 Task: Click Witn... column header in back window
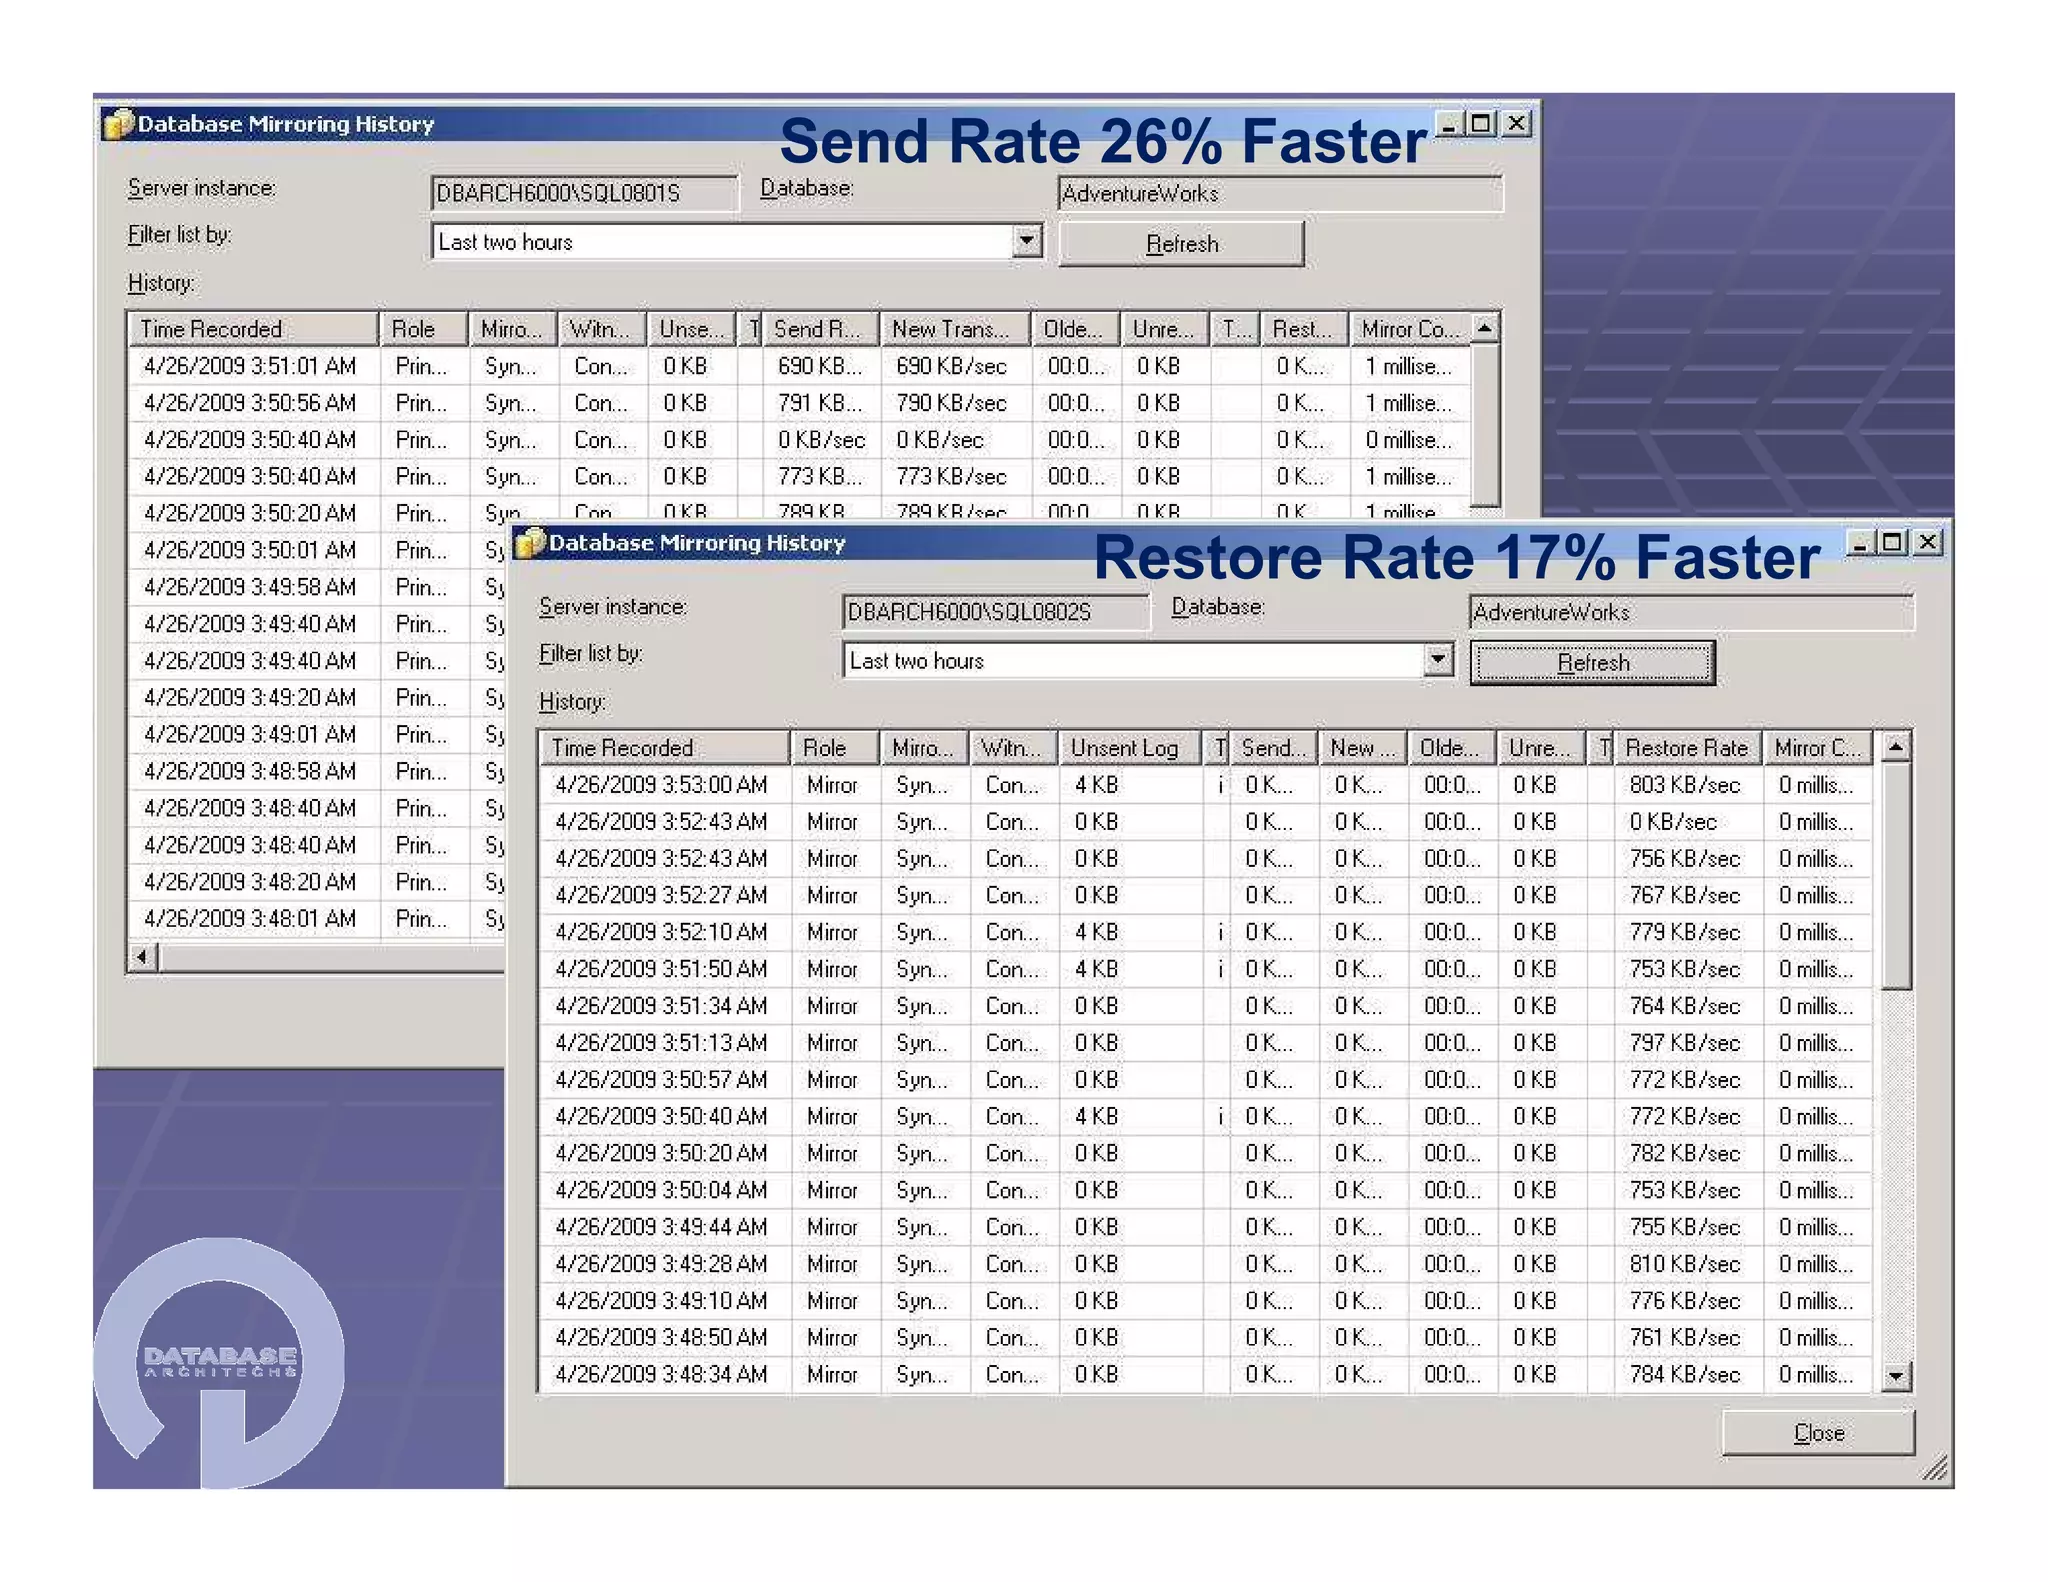[x=601, y=329]
